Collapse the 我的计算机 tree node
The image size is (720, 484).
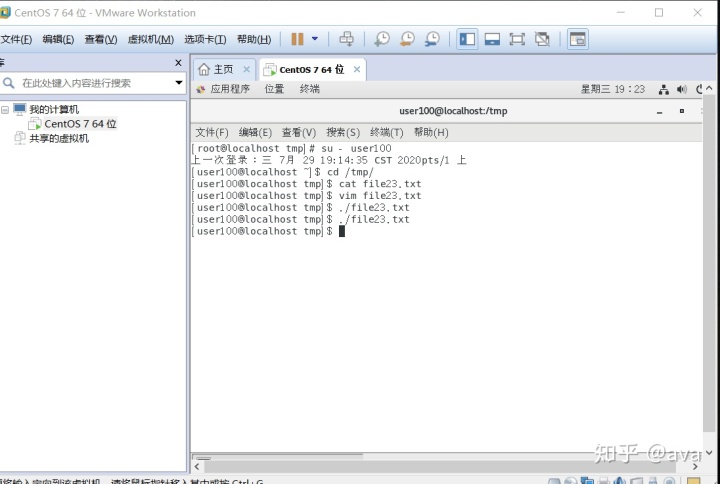coord(5,110)
